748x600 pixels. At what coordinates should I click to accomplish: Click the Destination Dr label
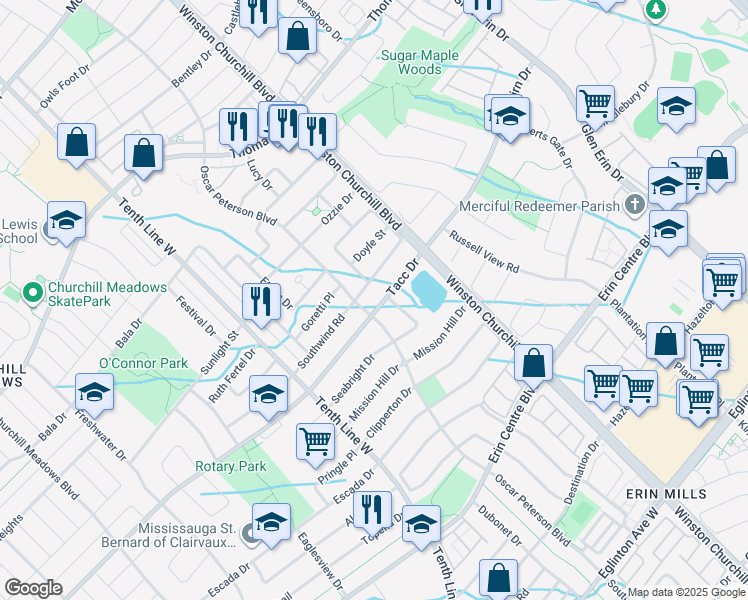point(582,473)
